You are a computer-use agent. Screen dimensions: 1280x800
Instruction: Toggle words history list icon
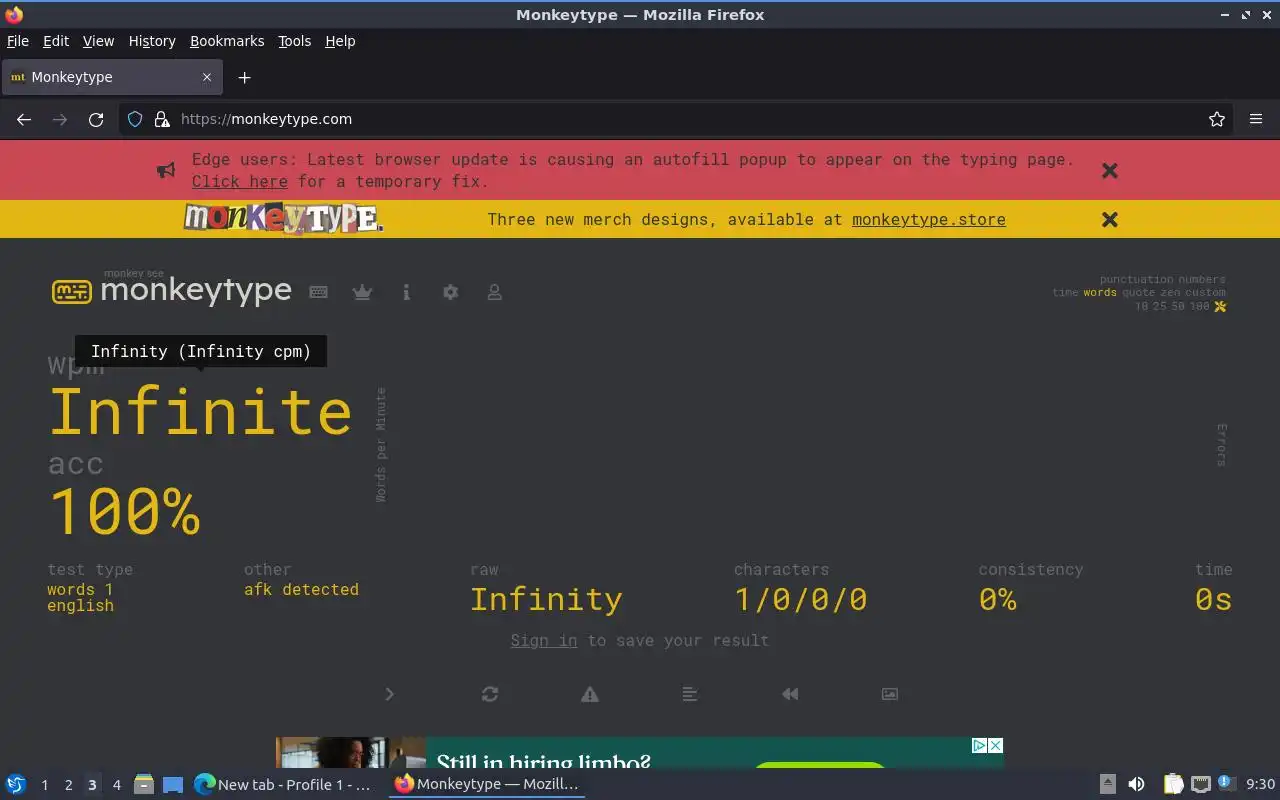[x=690, y=694]
